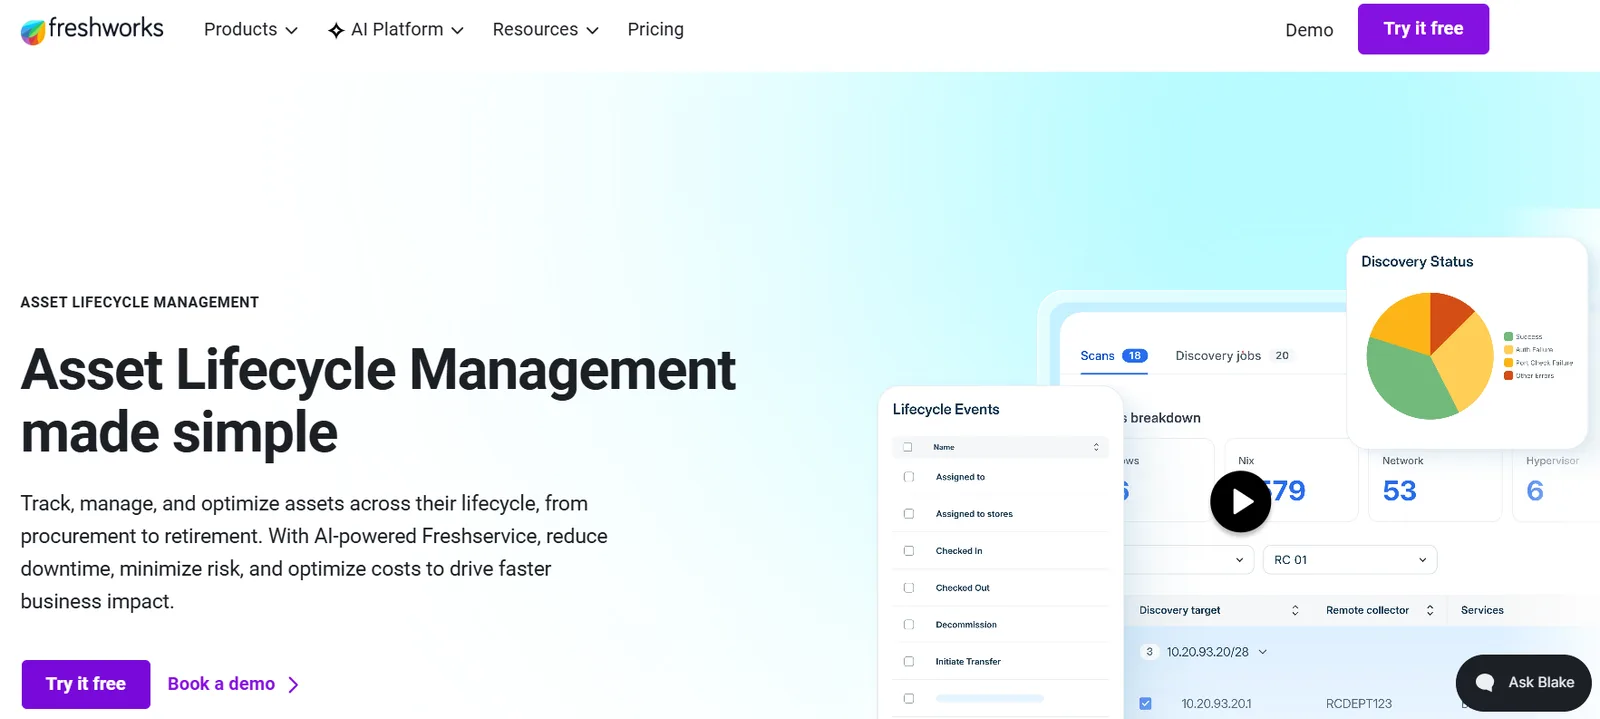Expand the AI Platform menu

396,30
